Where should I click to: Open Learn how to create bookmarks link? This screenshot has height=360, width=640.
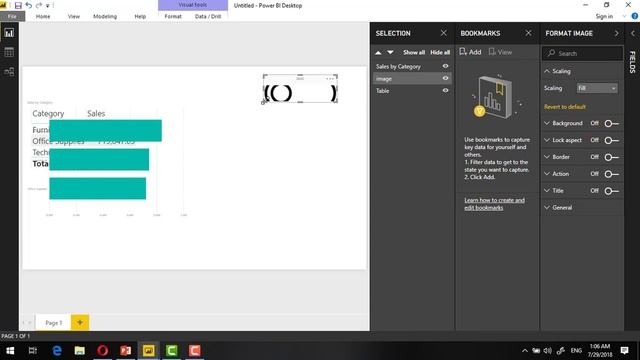494,204
